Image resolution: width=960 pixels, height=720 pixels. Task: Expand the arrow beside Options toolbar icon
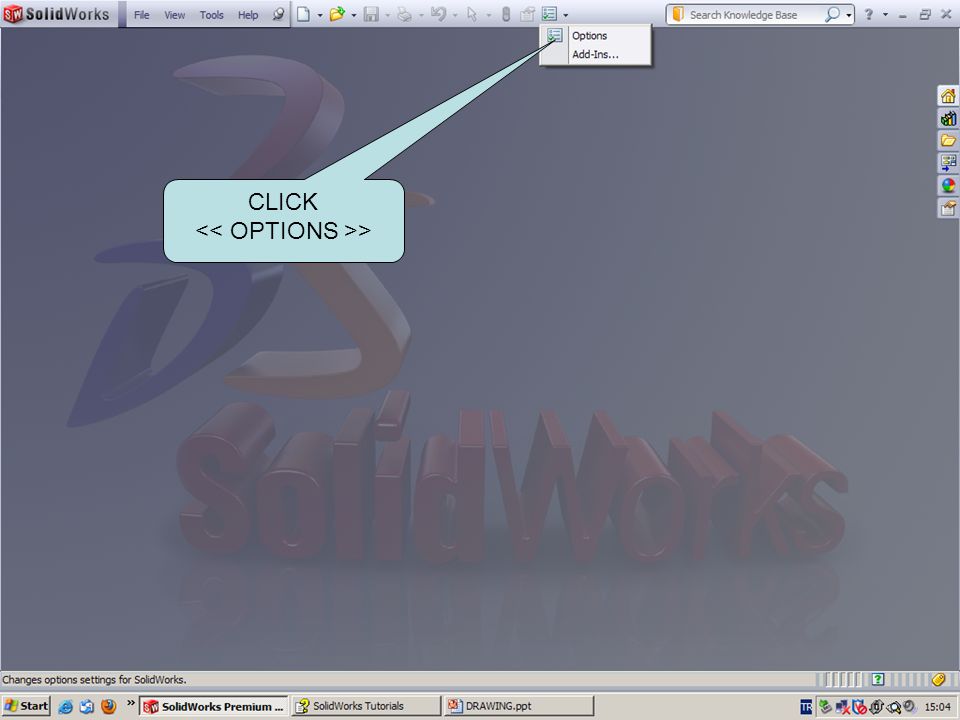[566, 15]
